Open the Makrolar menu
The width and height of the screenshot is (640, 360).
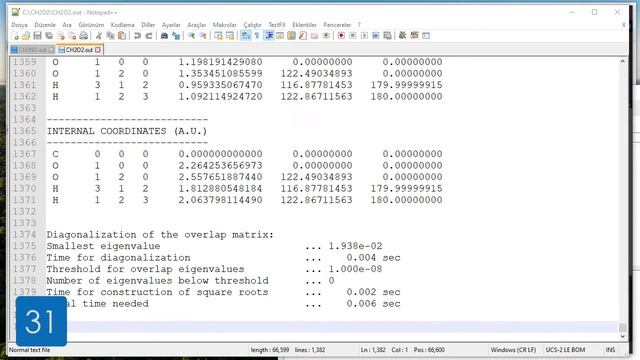(x=224, y=25)
